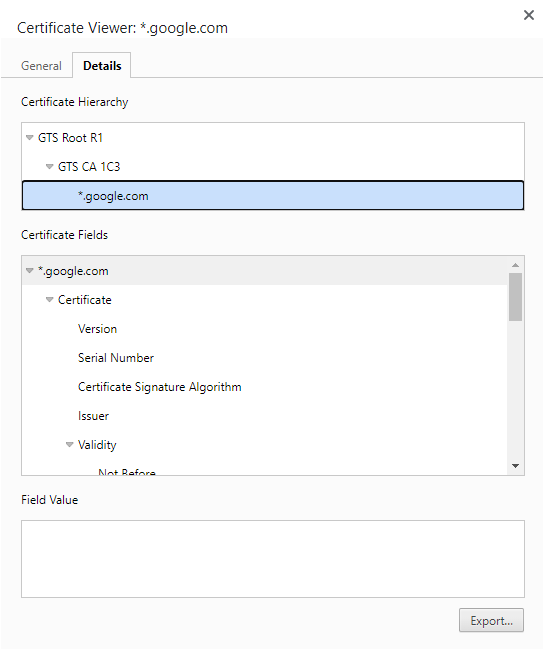Collapse the Certificate fields node
This screenshot has width=544, height=650.
(x=49, y=300)
